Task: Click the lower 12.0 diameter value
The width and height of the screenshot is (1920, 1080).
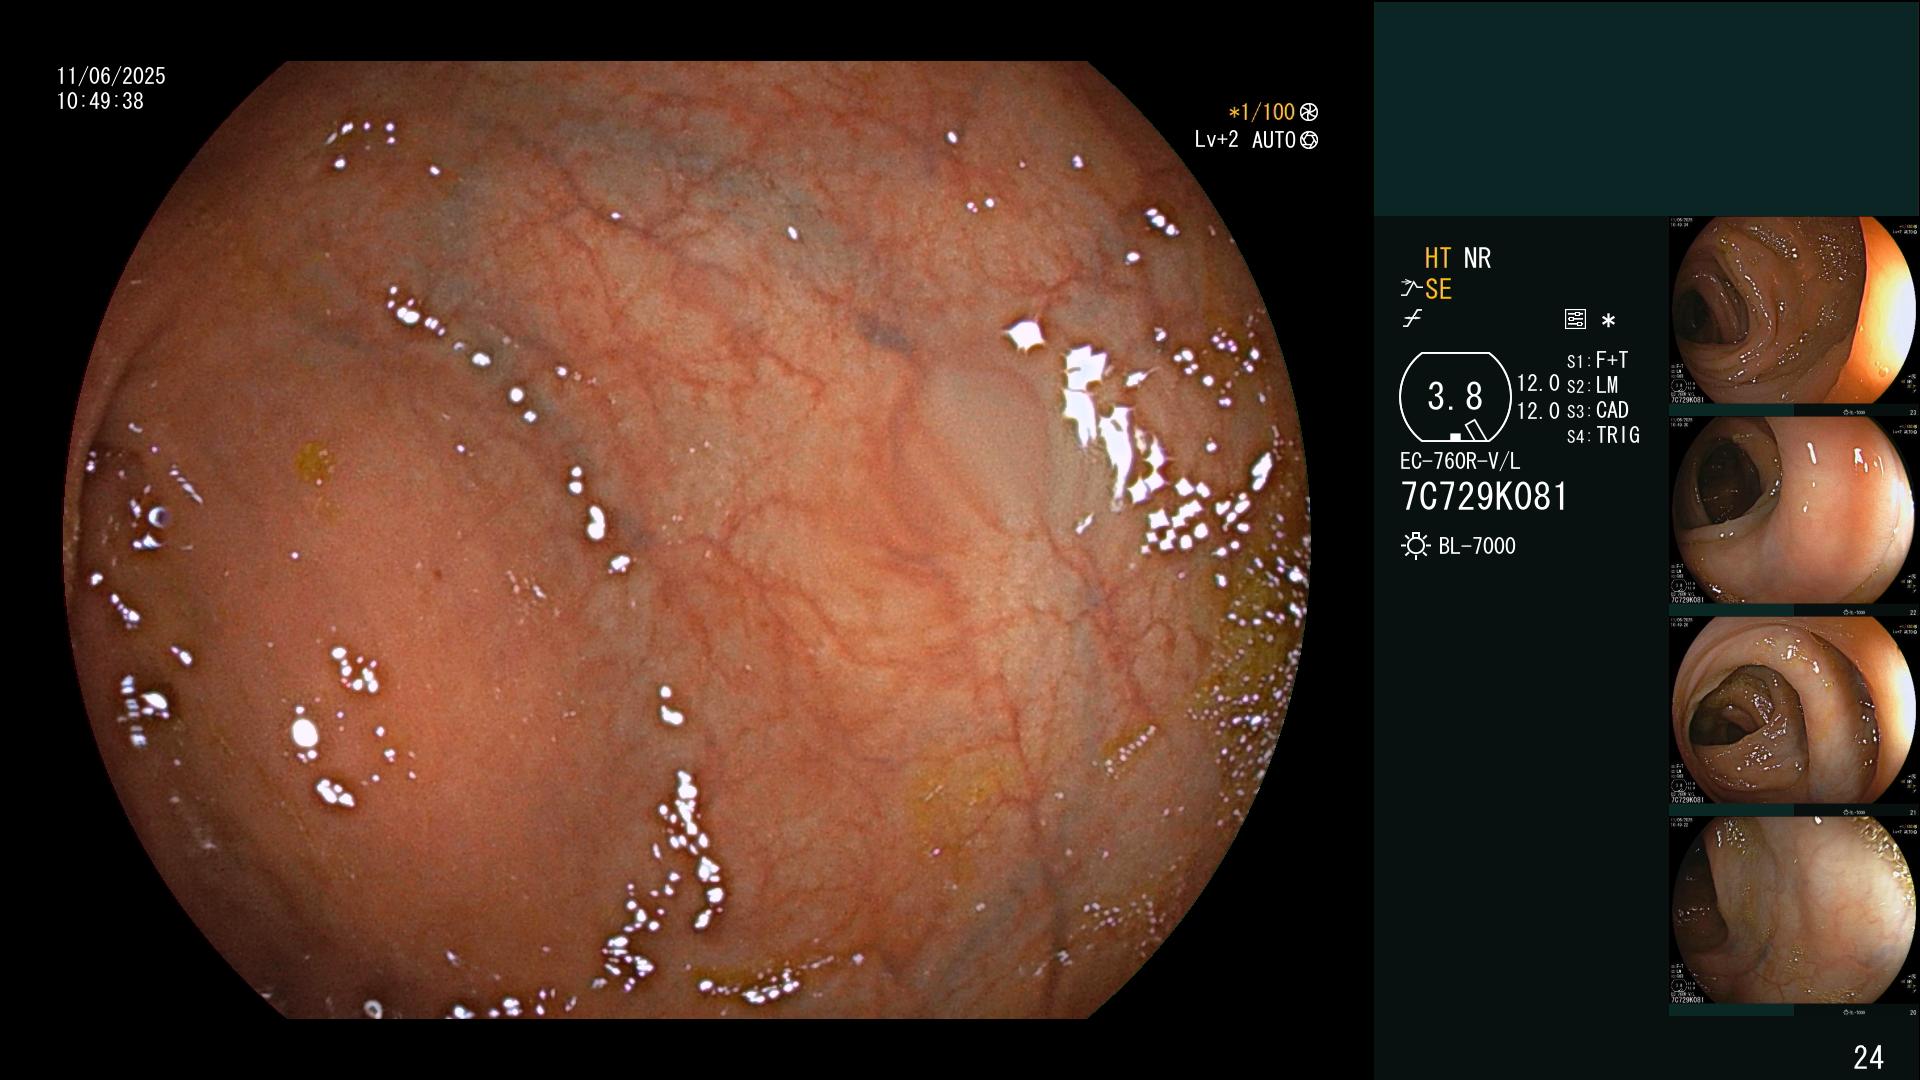Action: pyautogui.click(x=1538, y=411)
